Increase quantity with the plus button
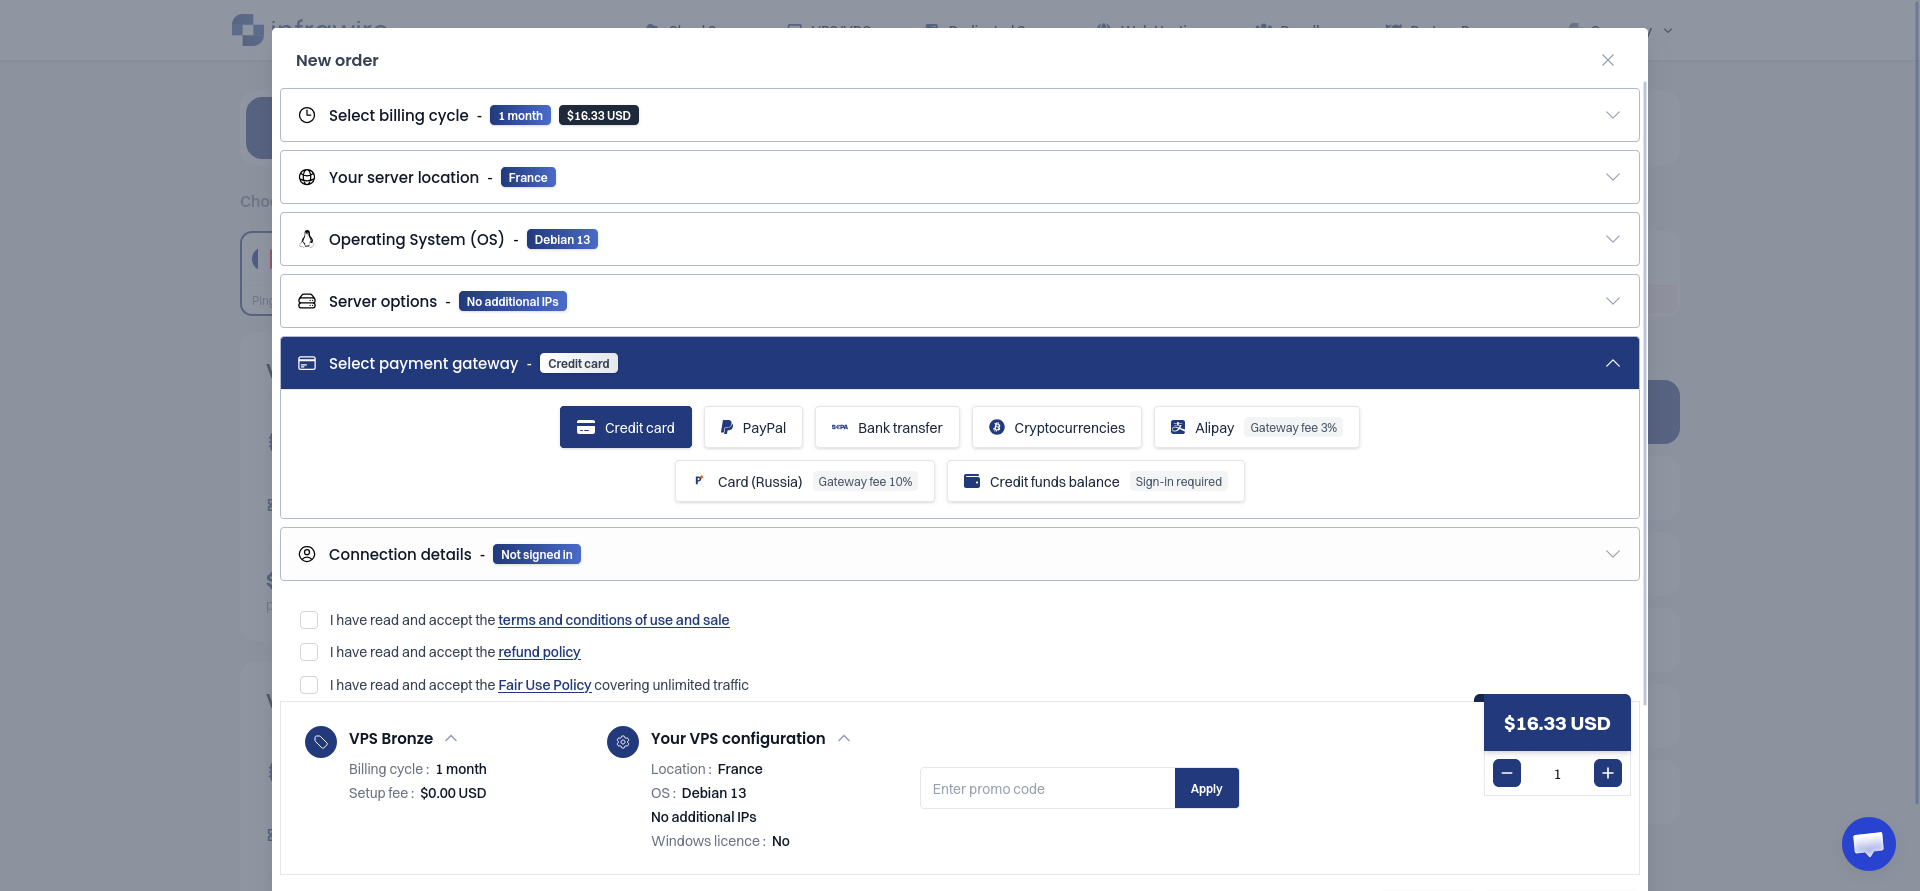 [x=1608, y=773]
